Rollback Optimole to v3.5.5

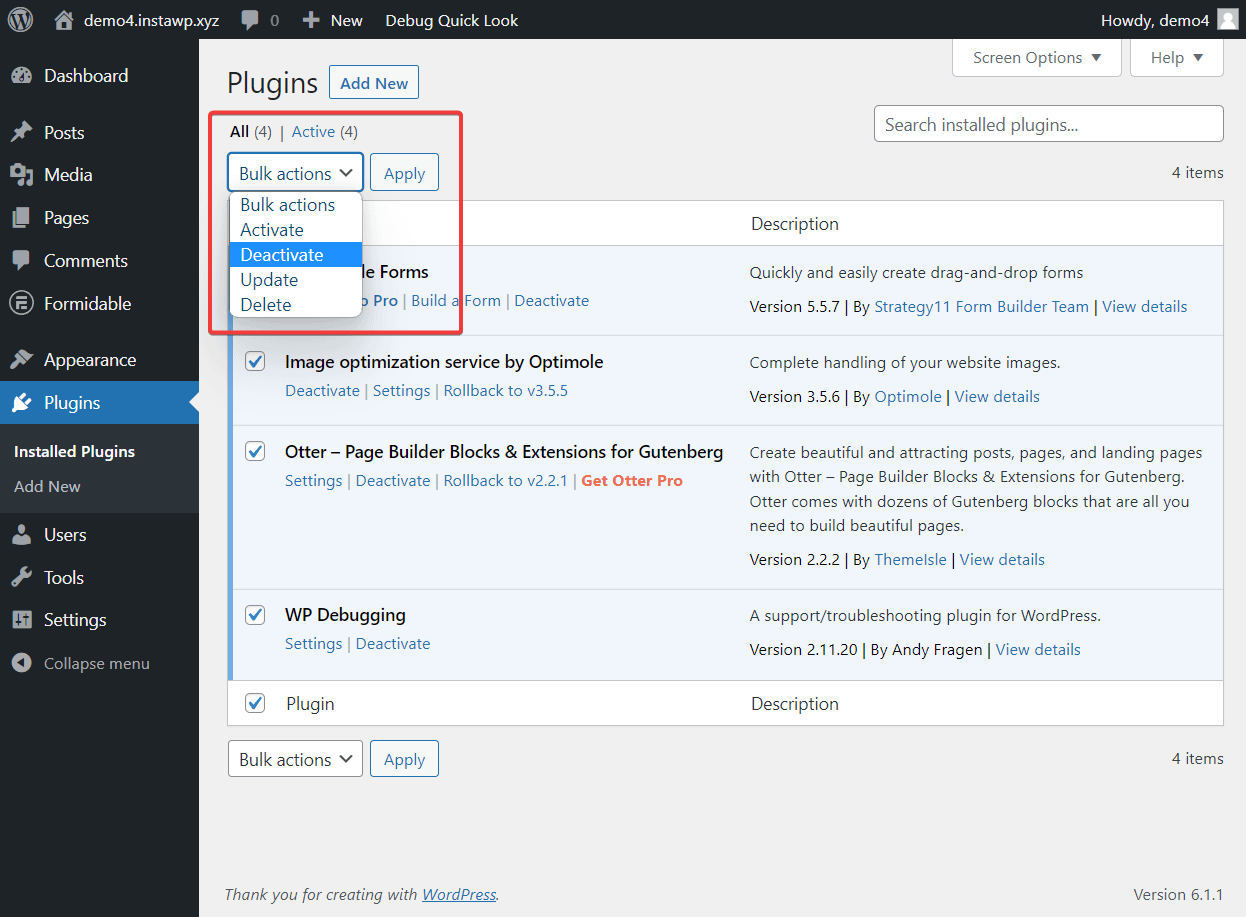[x=505, y=390]
